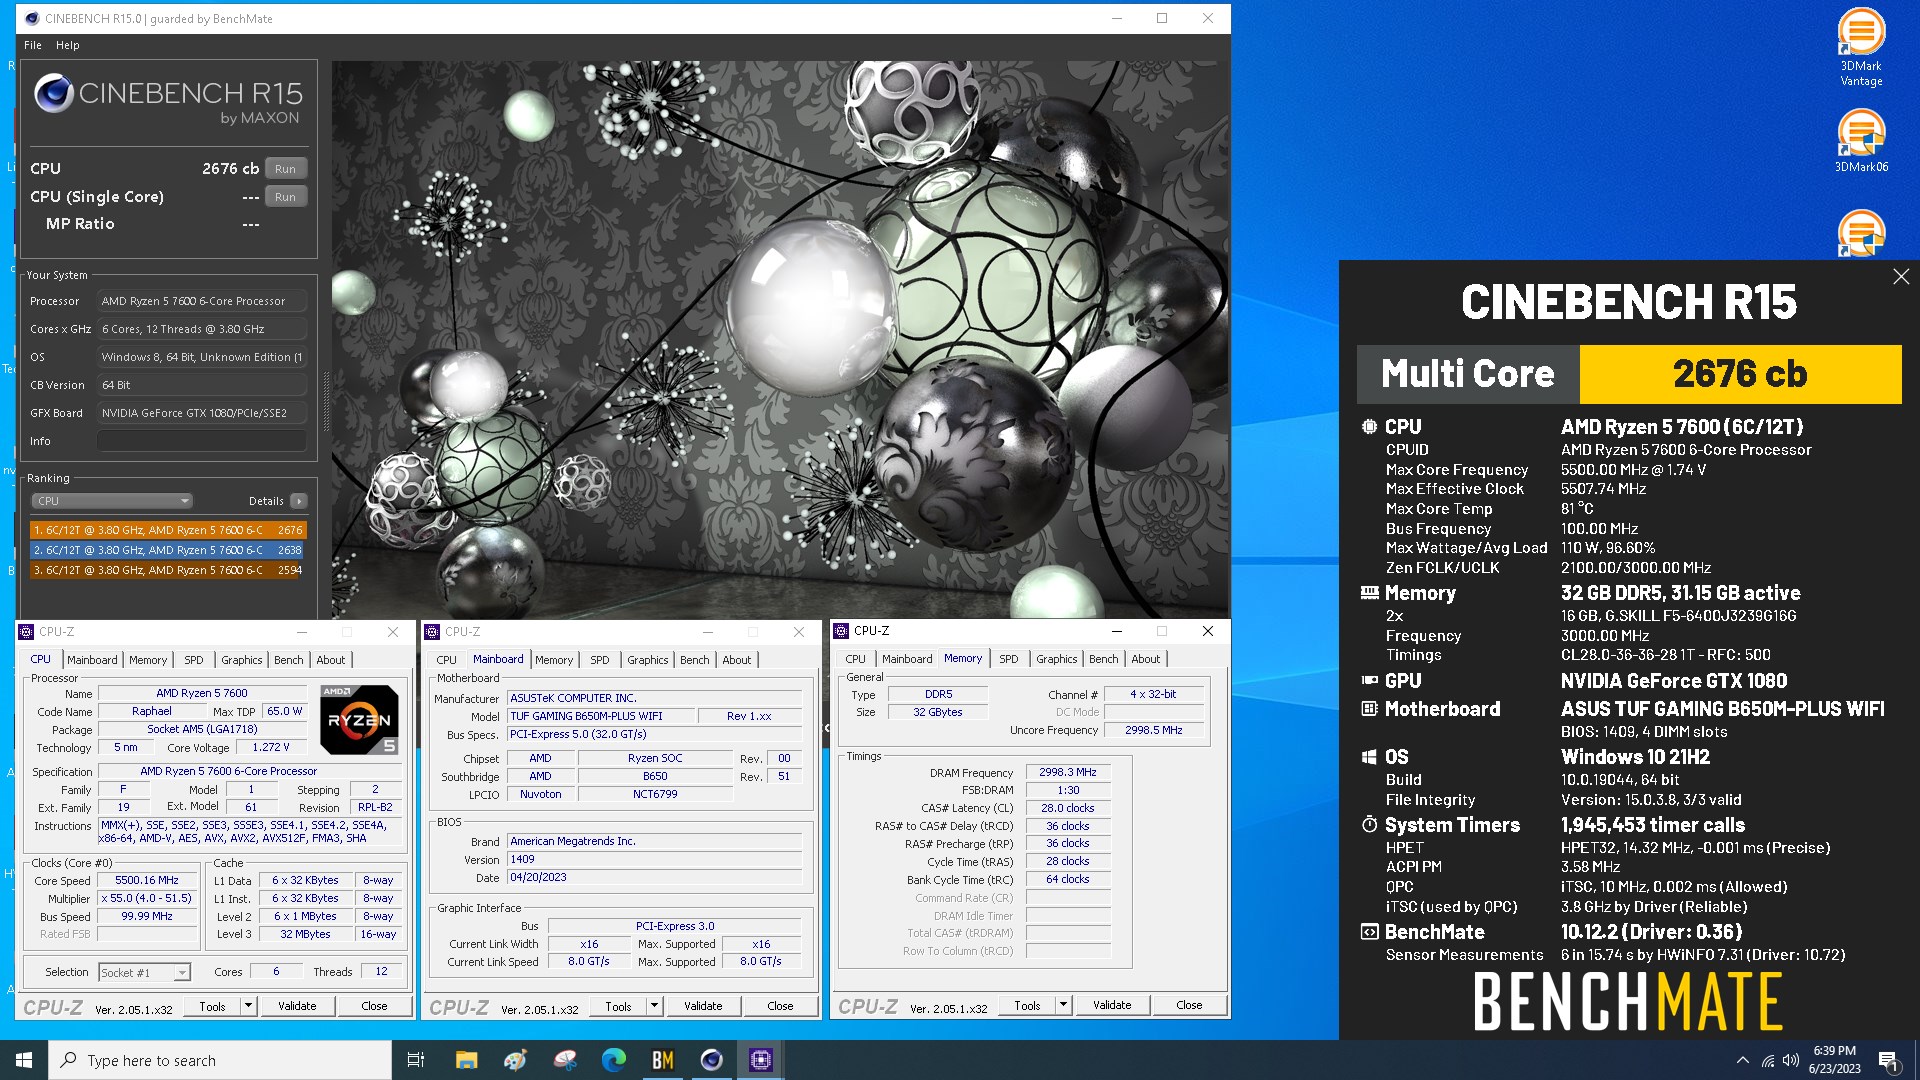
Task: Select ranking entry with score 2676
Action: coord(168,530)
